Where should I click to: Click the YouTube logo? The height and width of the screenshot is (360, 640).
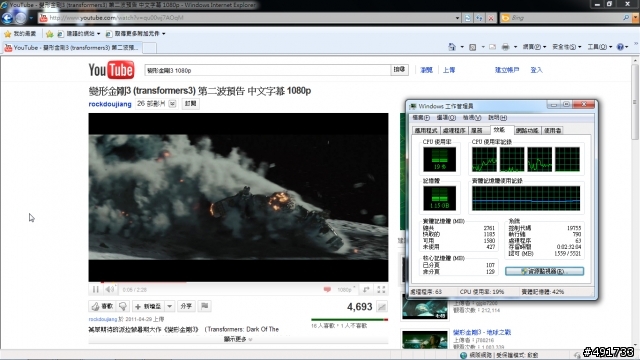[x=111, y=70]
